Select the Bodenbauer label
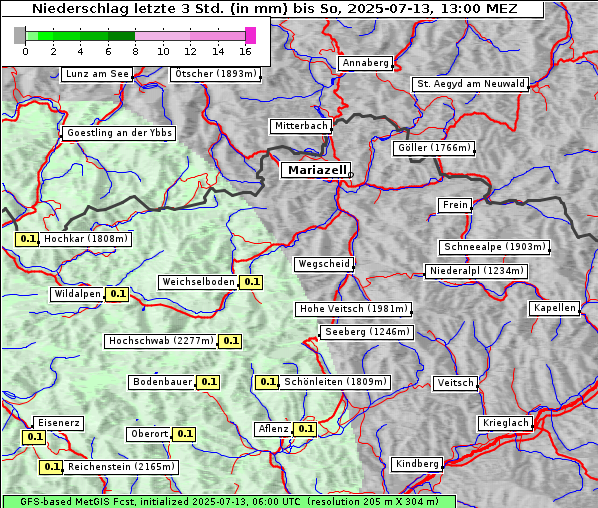598x508 pixels. [x=162, y=382]
